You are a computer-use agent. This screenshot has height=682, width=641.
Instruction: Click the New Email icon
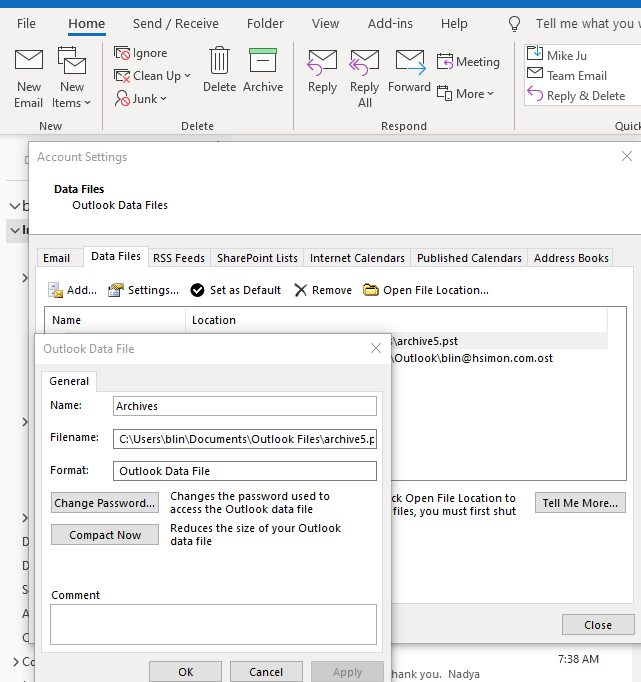point(29,60)
